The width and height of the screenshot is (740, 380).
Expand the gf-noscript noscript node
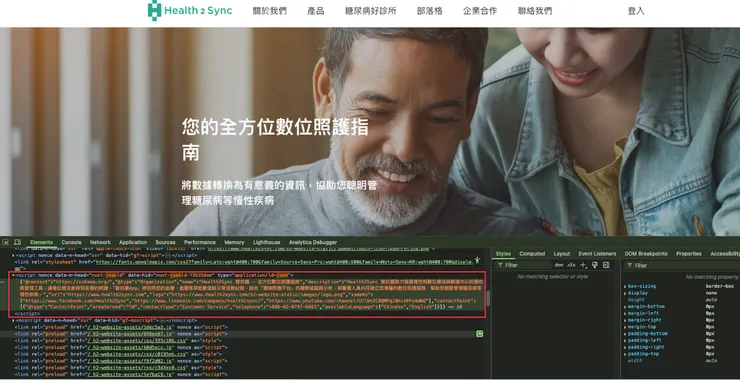point(13,321)
